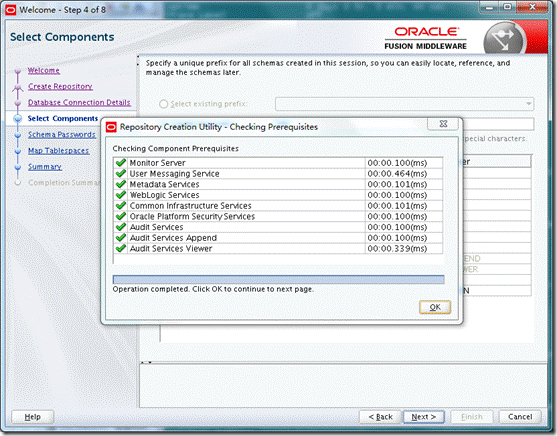
Task: Click the green check beside WebLogic Services
Action: click(x=121, y=195)
